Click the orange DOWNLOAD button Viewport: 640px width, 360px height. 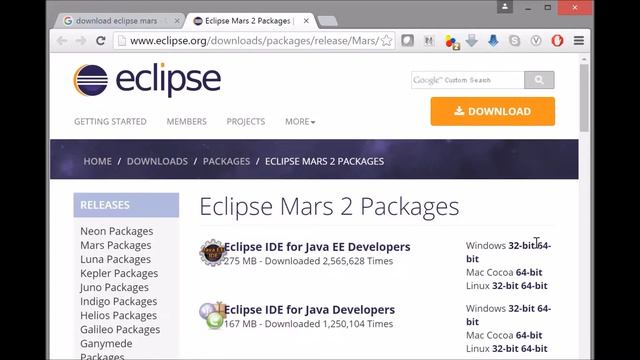pos(493,111)
